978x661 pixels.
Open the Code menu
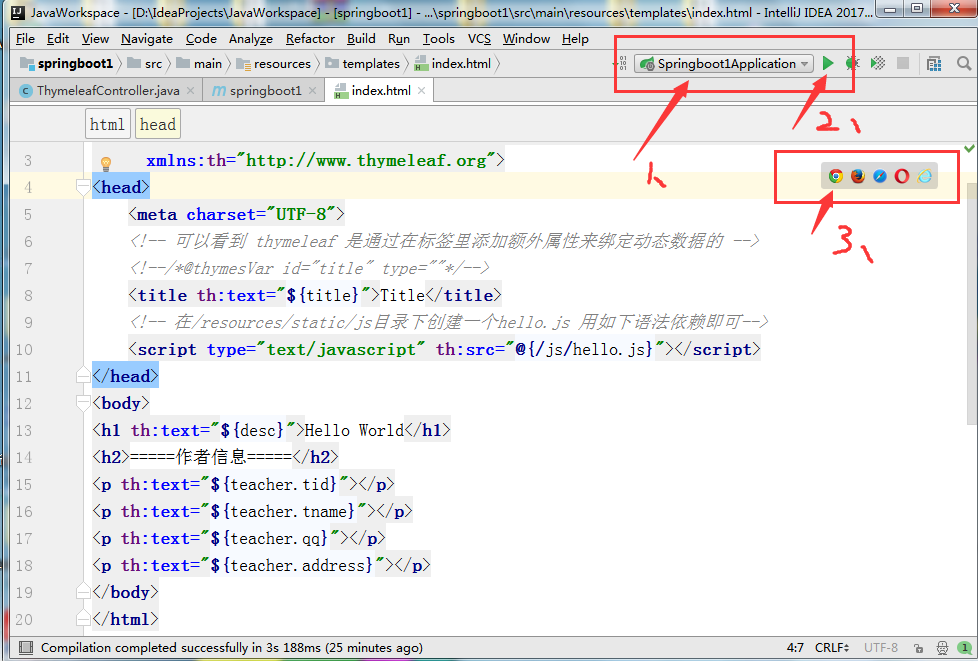pyautogui.click(x=201, y=39)
